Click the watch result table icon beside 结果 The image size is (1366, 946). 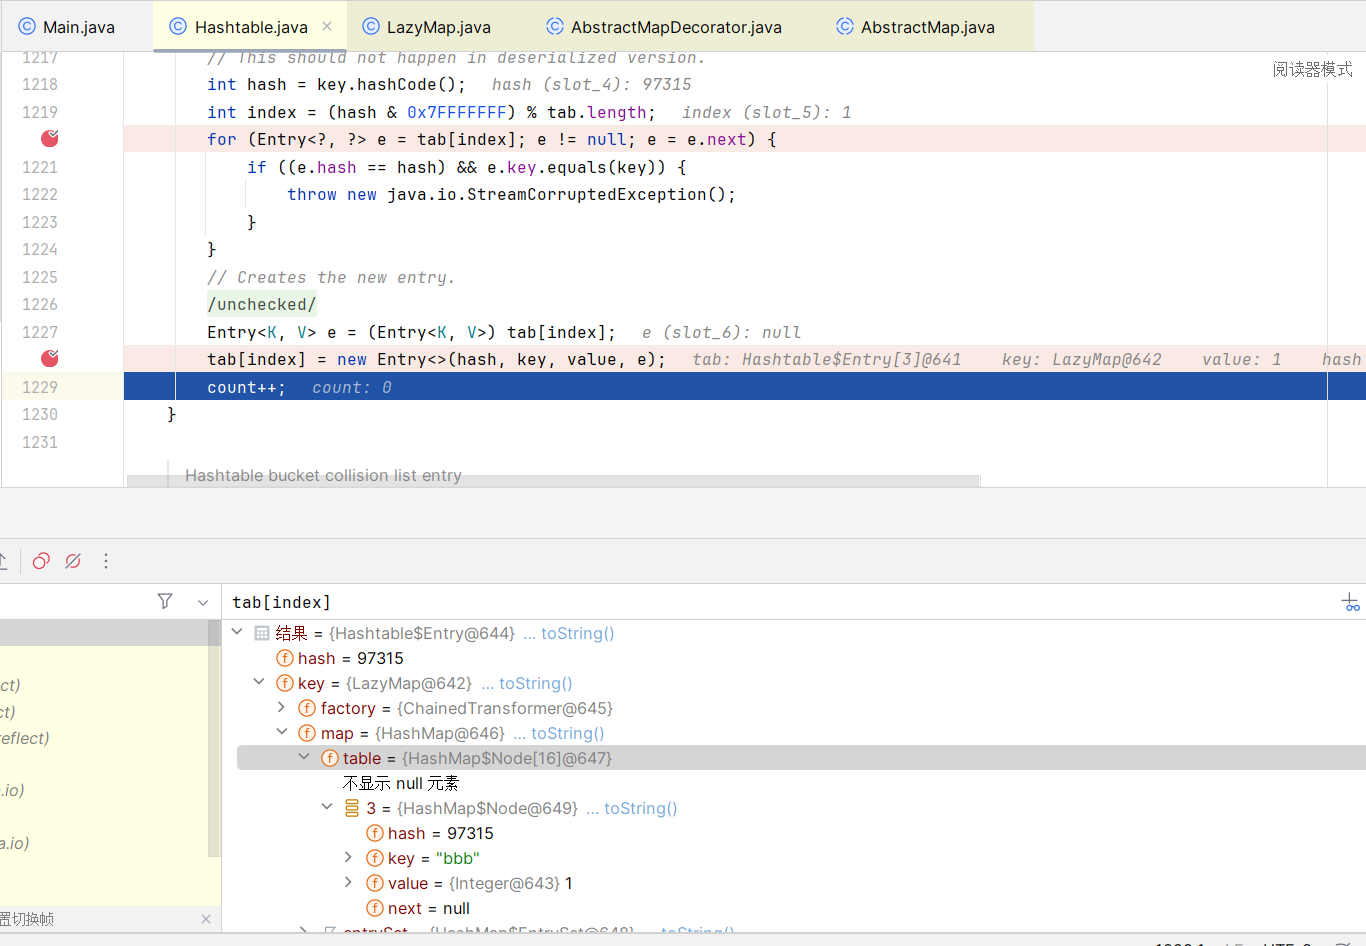coord(262,633)
